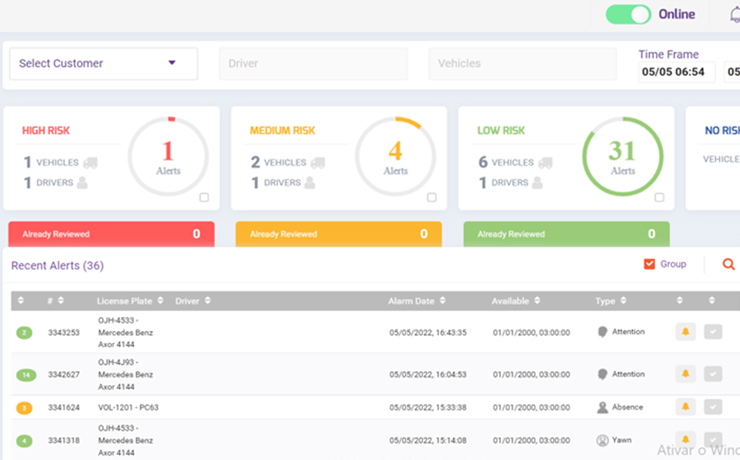Click the checkmark icon for alert 3341624
740x460 pixels.
[x=712, y=407]
